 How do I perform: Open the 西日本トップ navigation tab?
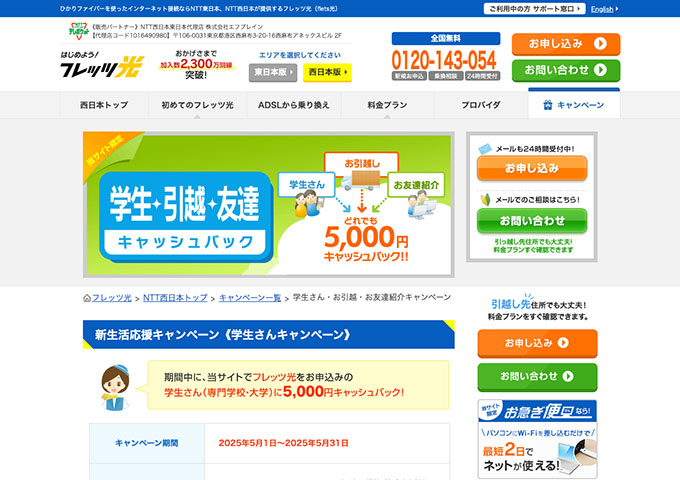point(104,105)
